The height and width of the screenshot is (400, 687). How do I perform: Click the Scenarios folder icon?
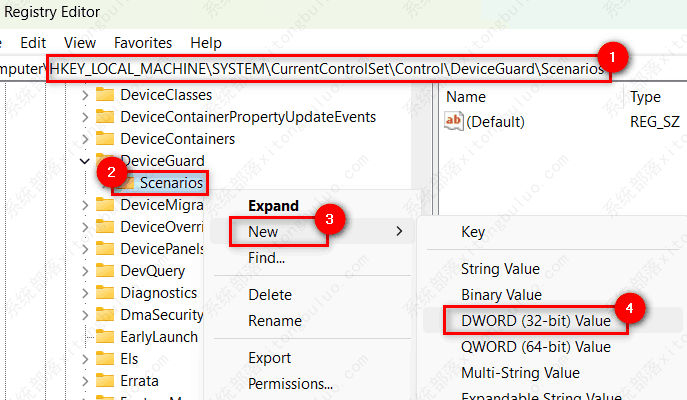(127, 183)
